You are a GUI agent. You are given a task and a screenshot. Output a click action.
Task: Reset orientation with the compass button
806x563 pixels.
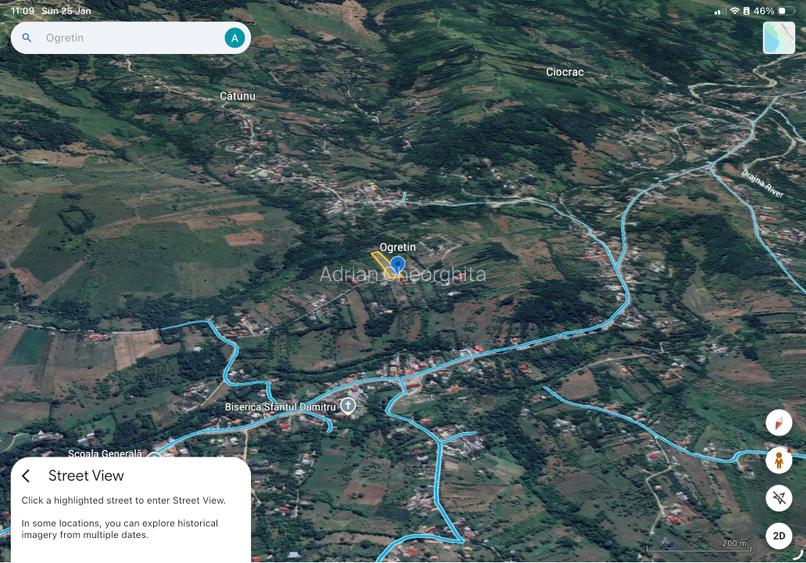coord(779,423)
